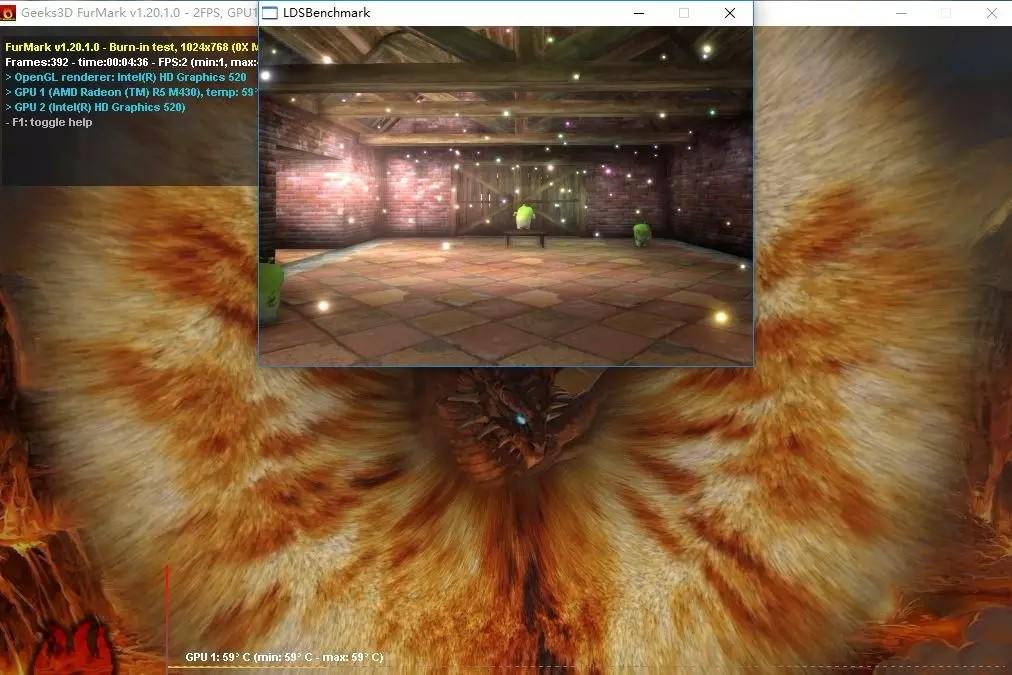Click the GPU 1 temperature graph label
The width and height of the screenshot is (1012, 675).
coord(284,658)
